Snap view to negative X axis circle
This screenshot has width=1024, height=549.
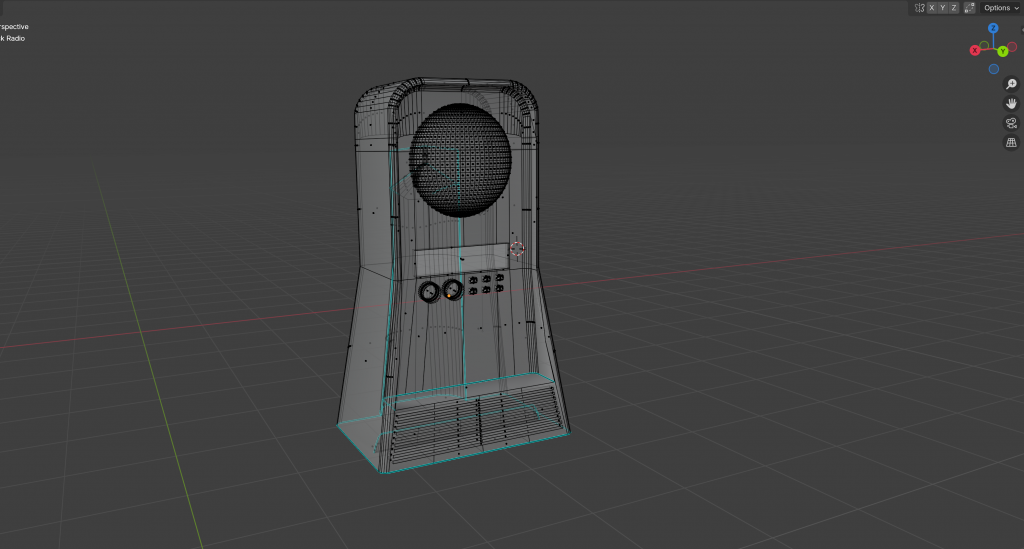pyautogui.click(x=1012, y=46)
